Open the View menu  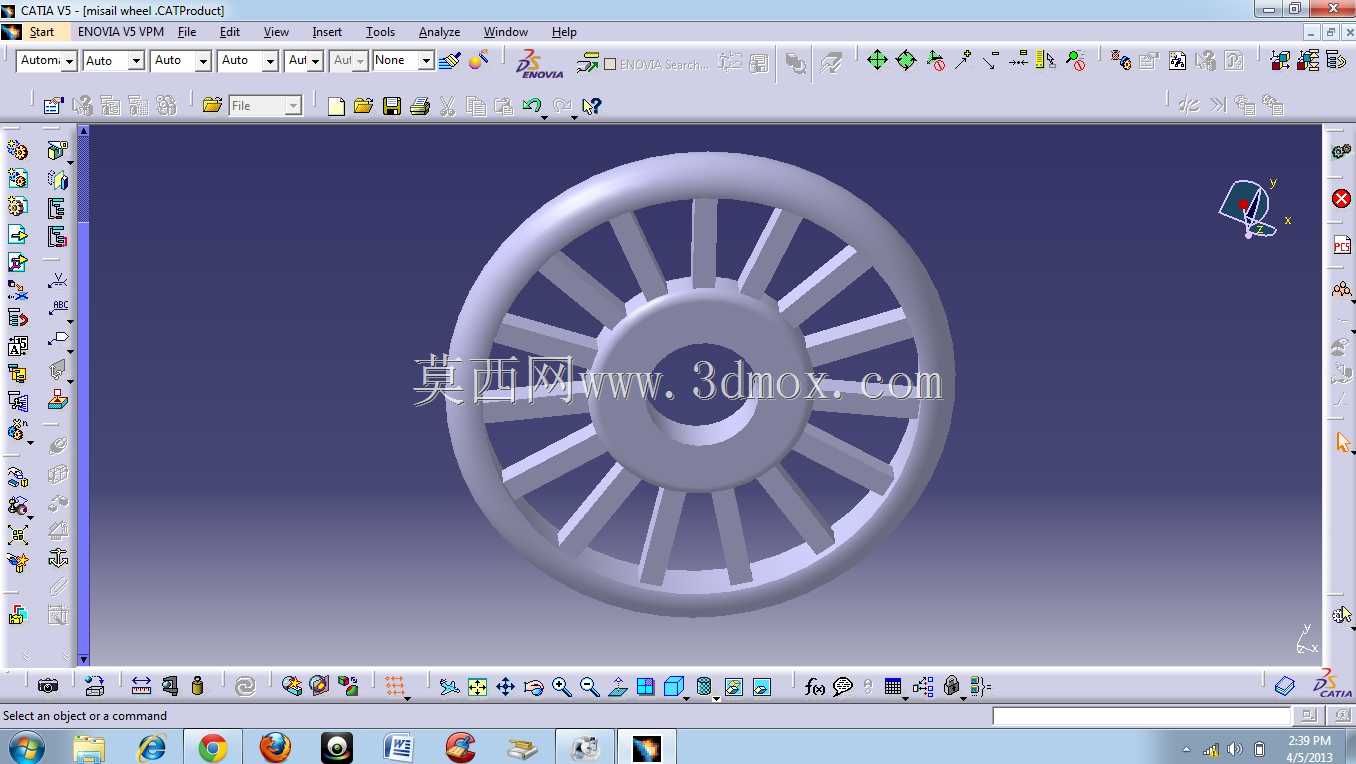click(276, 32)
